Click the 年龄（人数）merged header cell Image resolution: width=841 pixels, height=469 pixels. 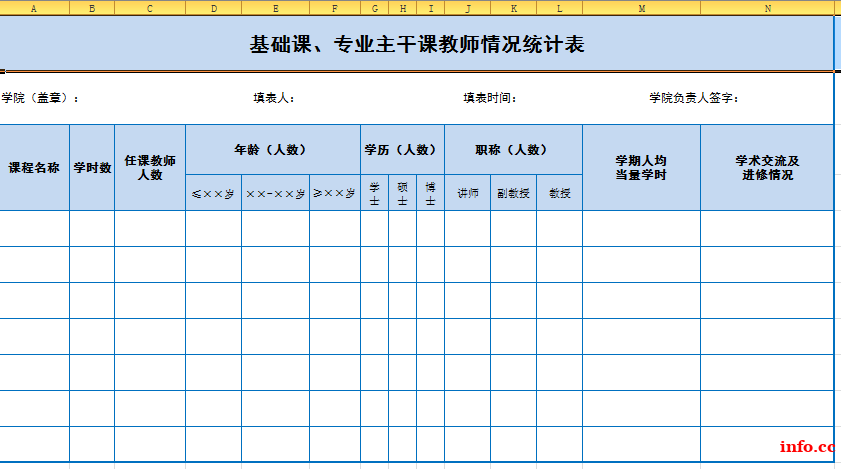click(x=272, y=150)
